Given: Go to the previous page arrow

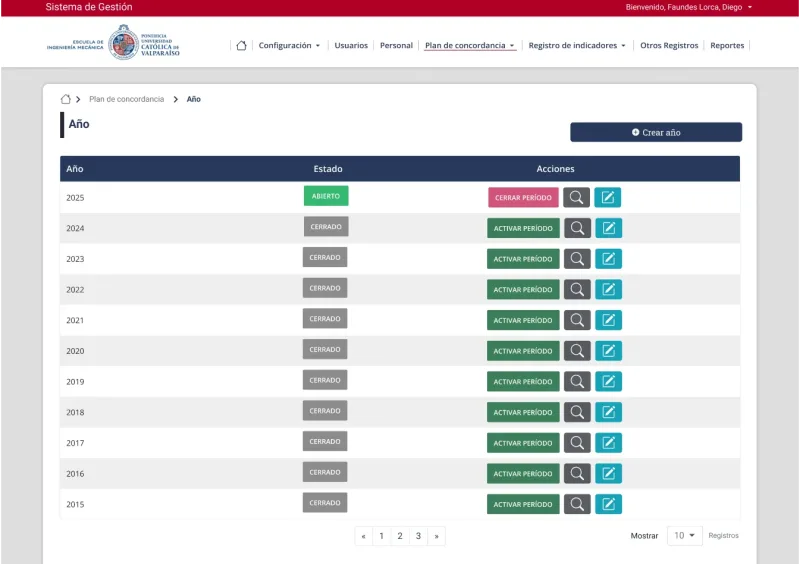Looking at the screenshot, I should pyautogui.click(x=363, y=536).
